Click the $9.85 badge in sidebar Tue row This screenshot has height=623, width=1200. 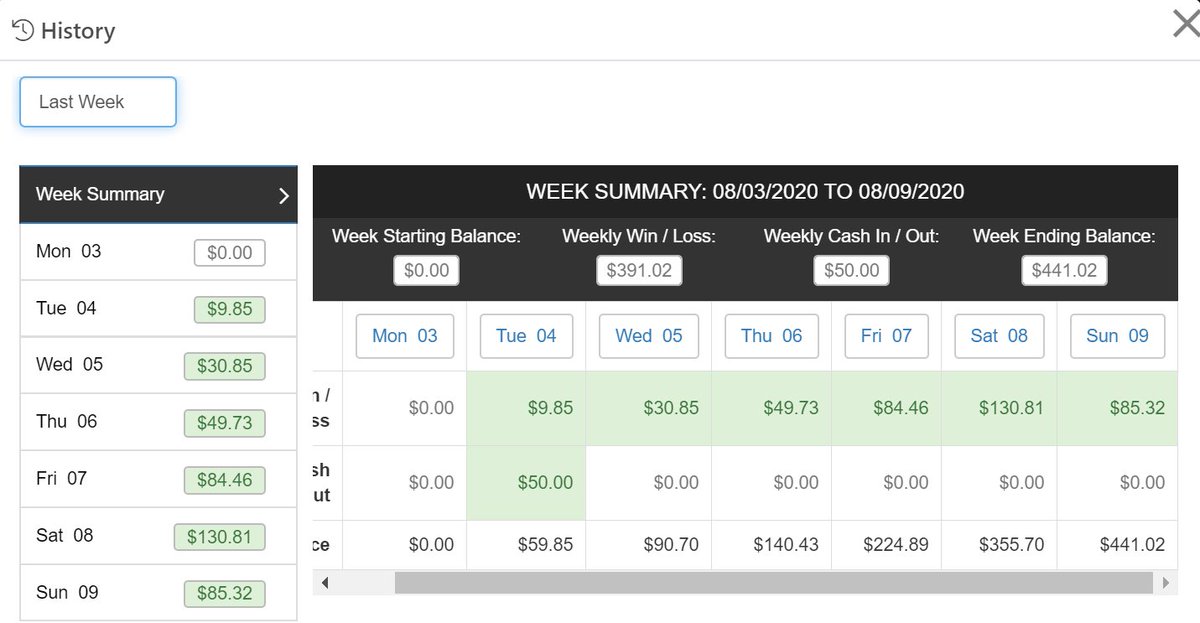pos(230,309)
